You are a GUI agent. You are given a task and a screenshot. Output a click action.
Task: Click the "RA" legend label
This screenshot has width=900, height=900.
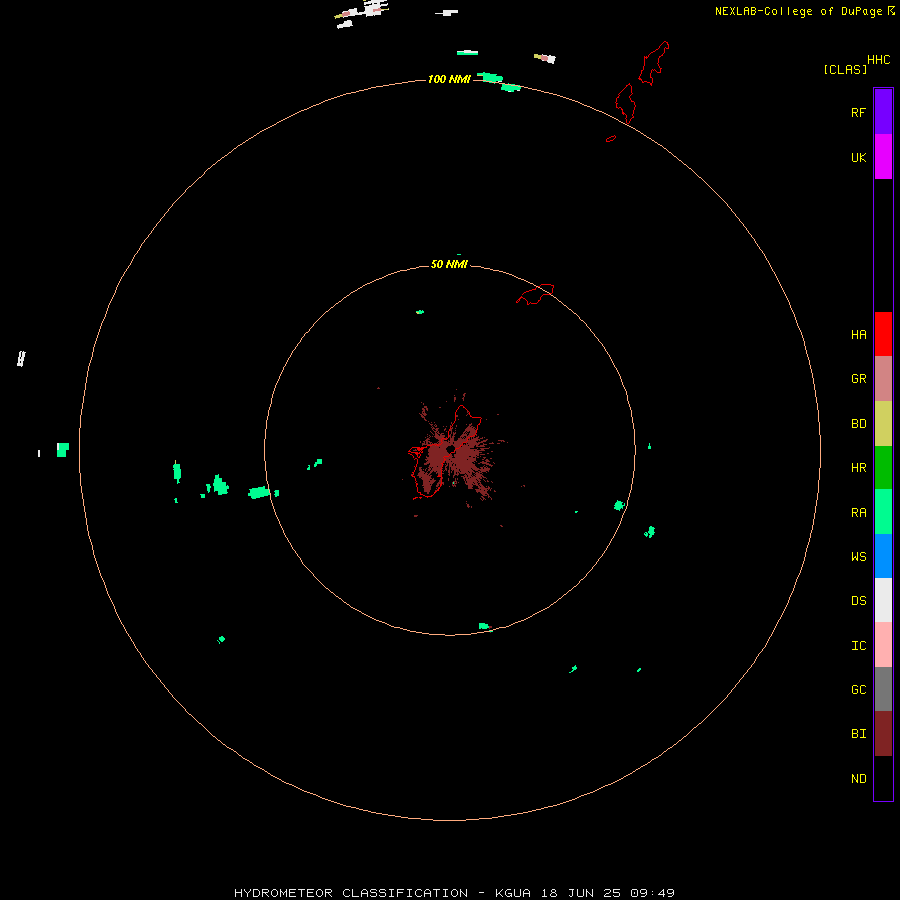858,513
